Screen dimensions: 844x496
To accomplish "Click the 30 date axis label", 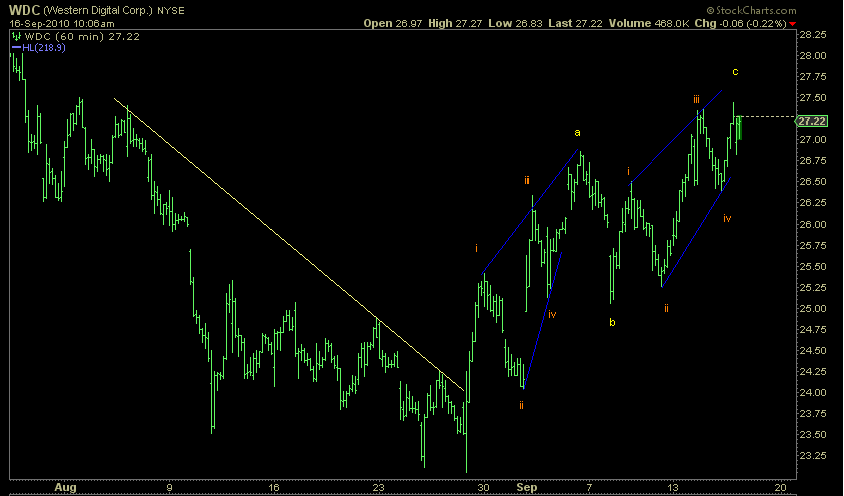I will point(483,487).
